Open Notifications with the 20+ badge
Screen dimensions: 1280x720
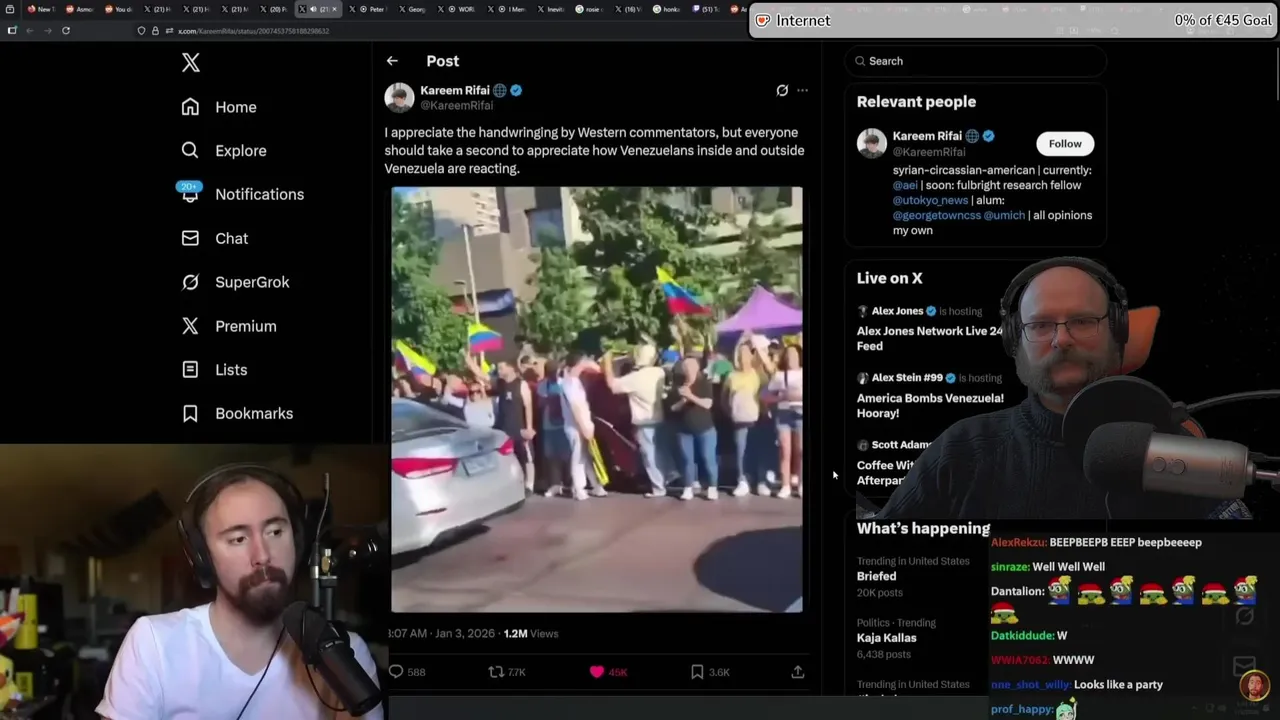click(x=241, y=193)
